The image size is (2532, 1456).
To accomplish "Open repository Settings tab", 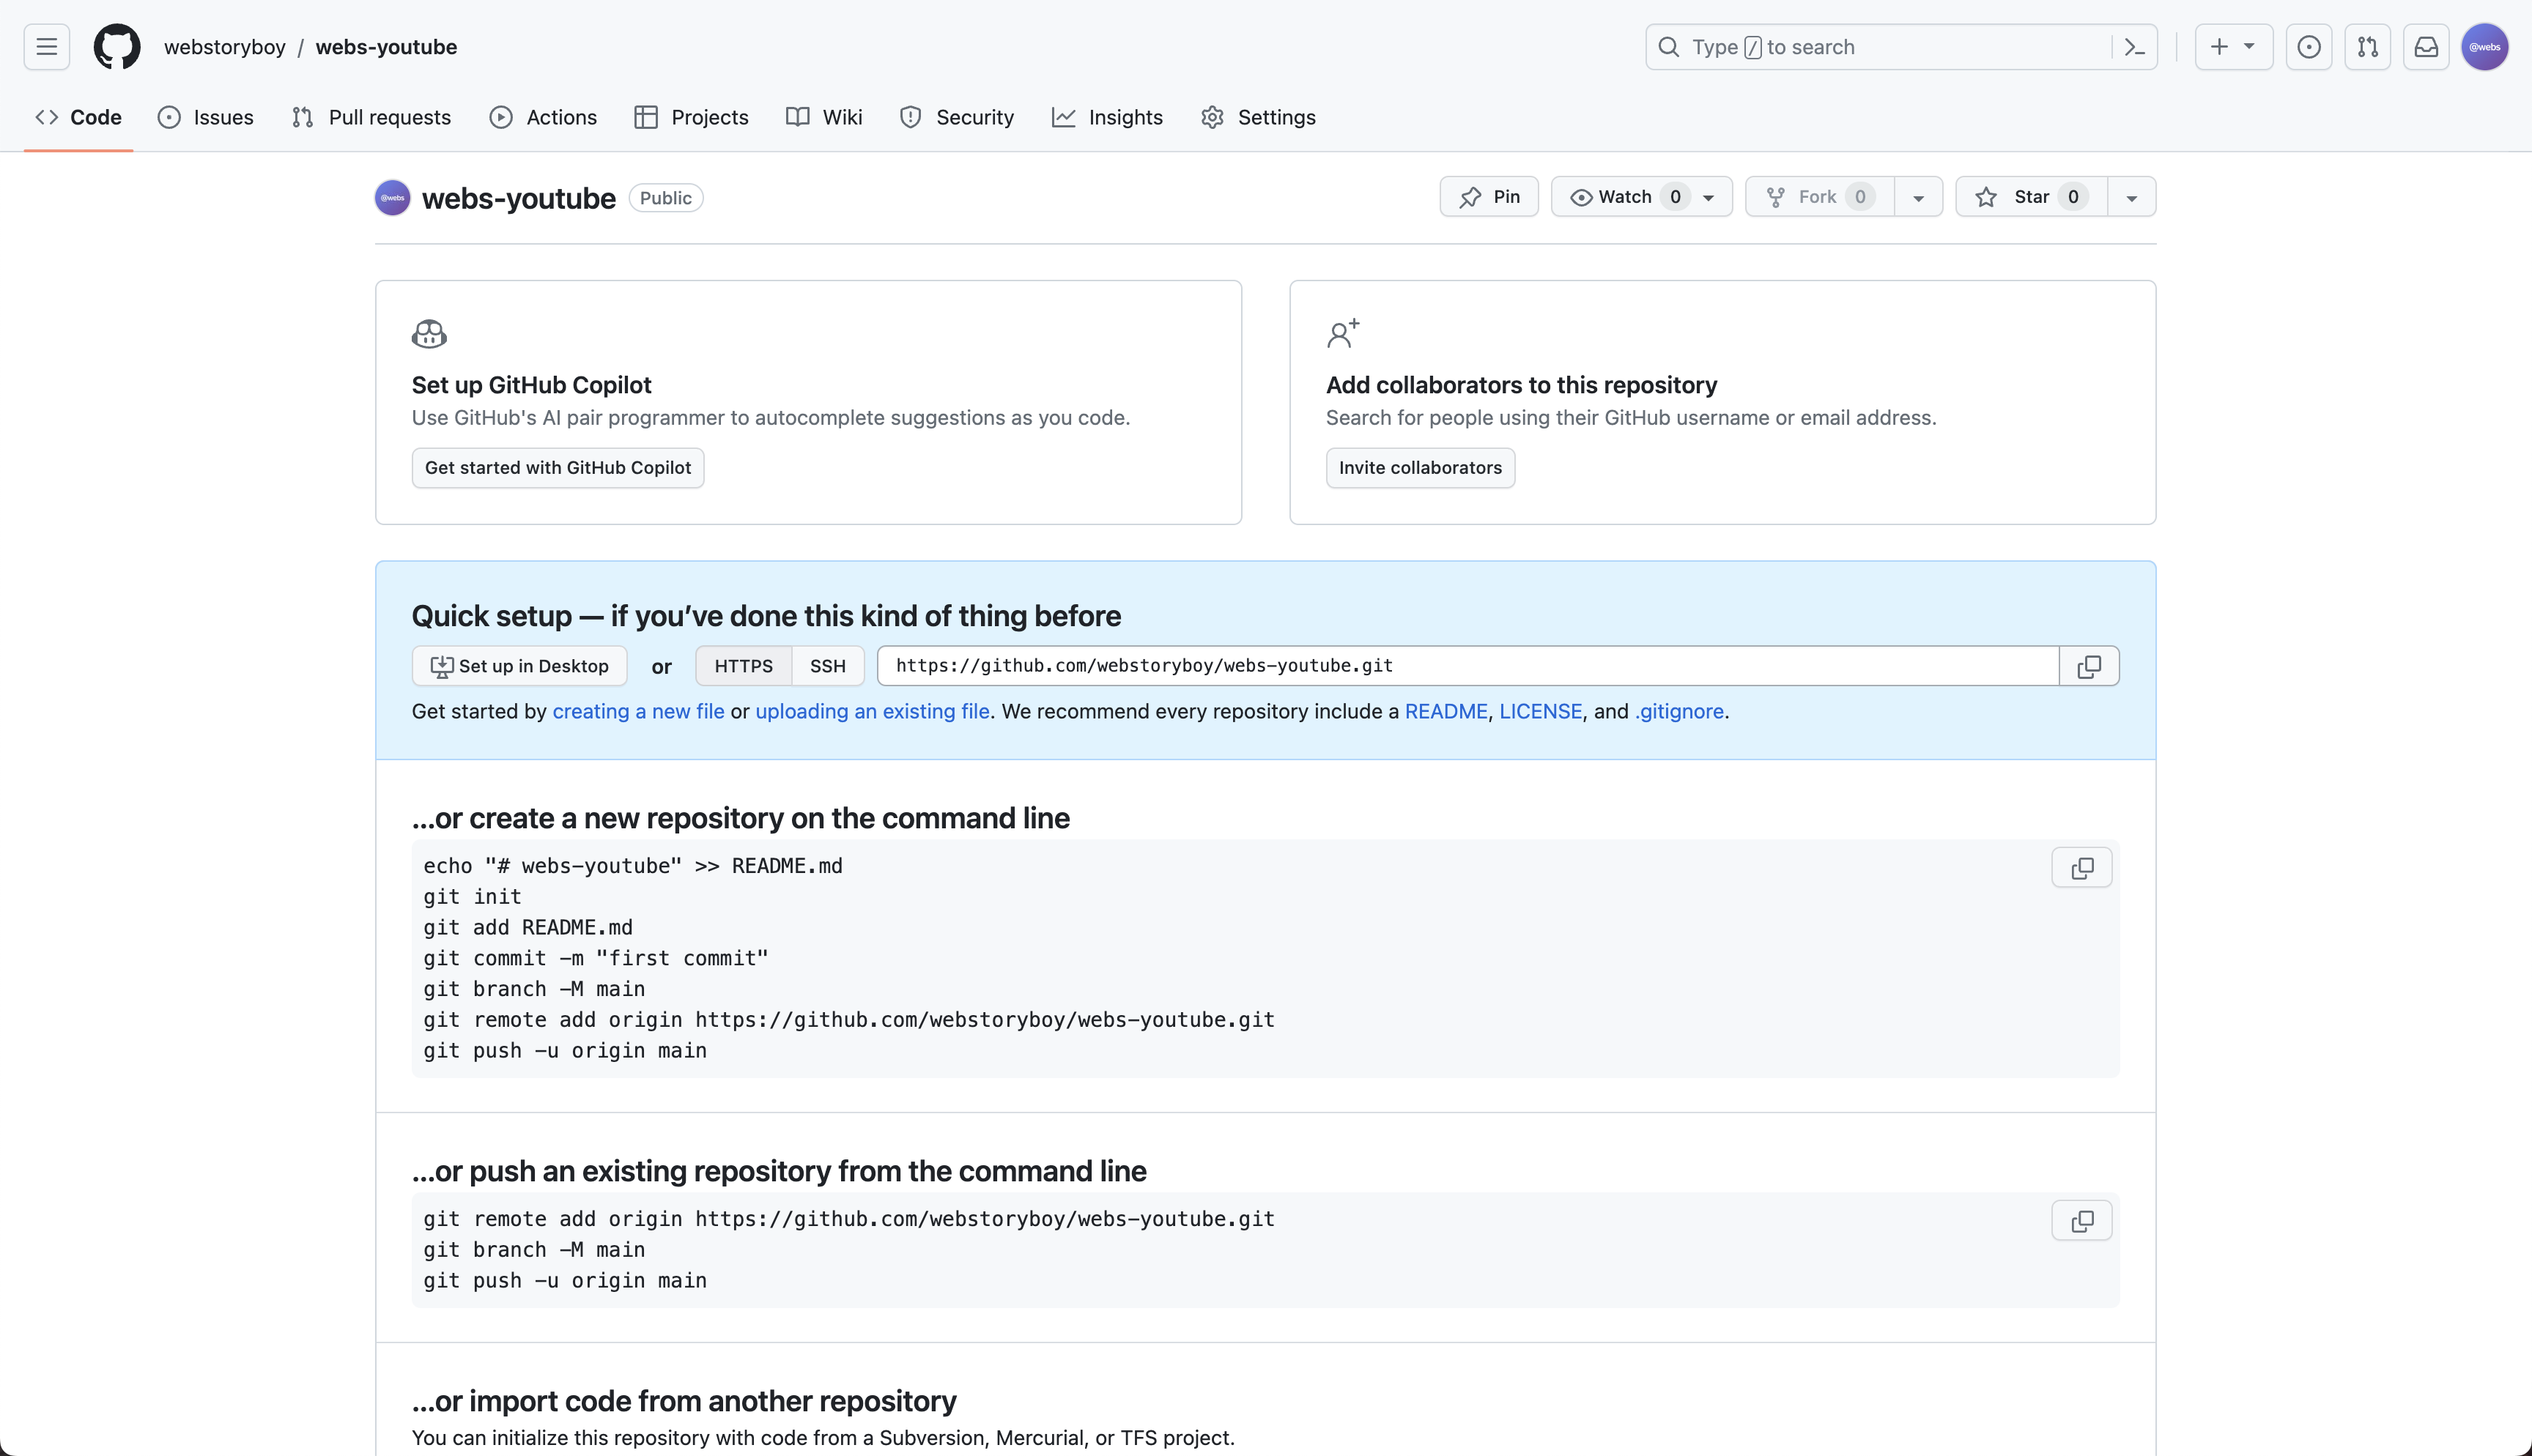I will point(1258,117).
